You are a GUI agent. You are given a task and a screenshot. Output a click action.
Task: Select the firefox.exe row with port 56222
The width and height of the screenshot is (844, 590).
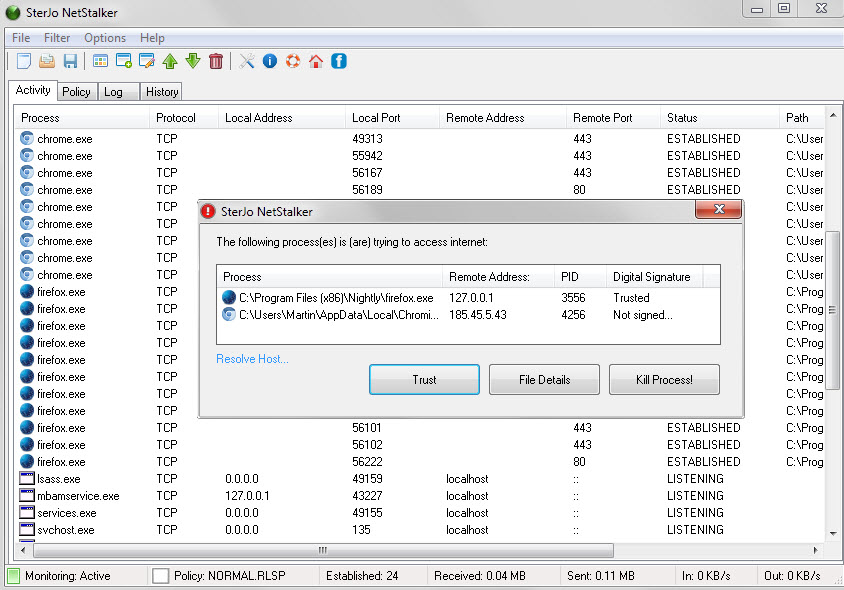(421, 462)
